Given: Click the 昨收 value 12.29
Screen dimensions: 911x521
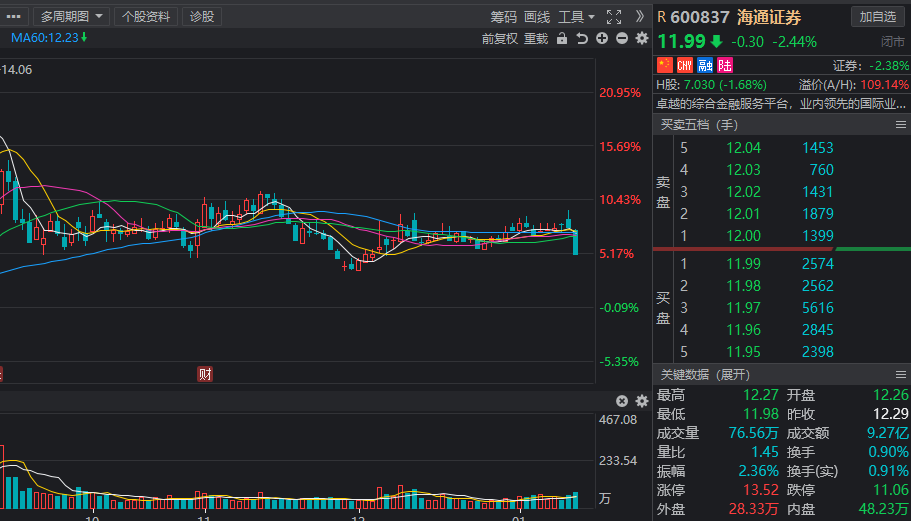Looking at the screenshot, I should [891, 414].
